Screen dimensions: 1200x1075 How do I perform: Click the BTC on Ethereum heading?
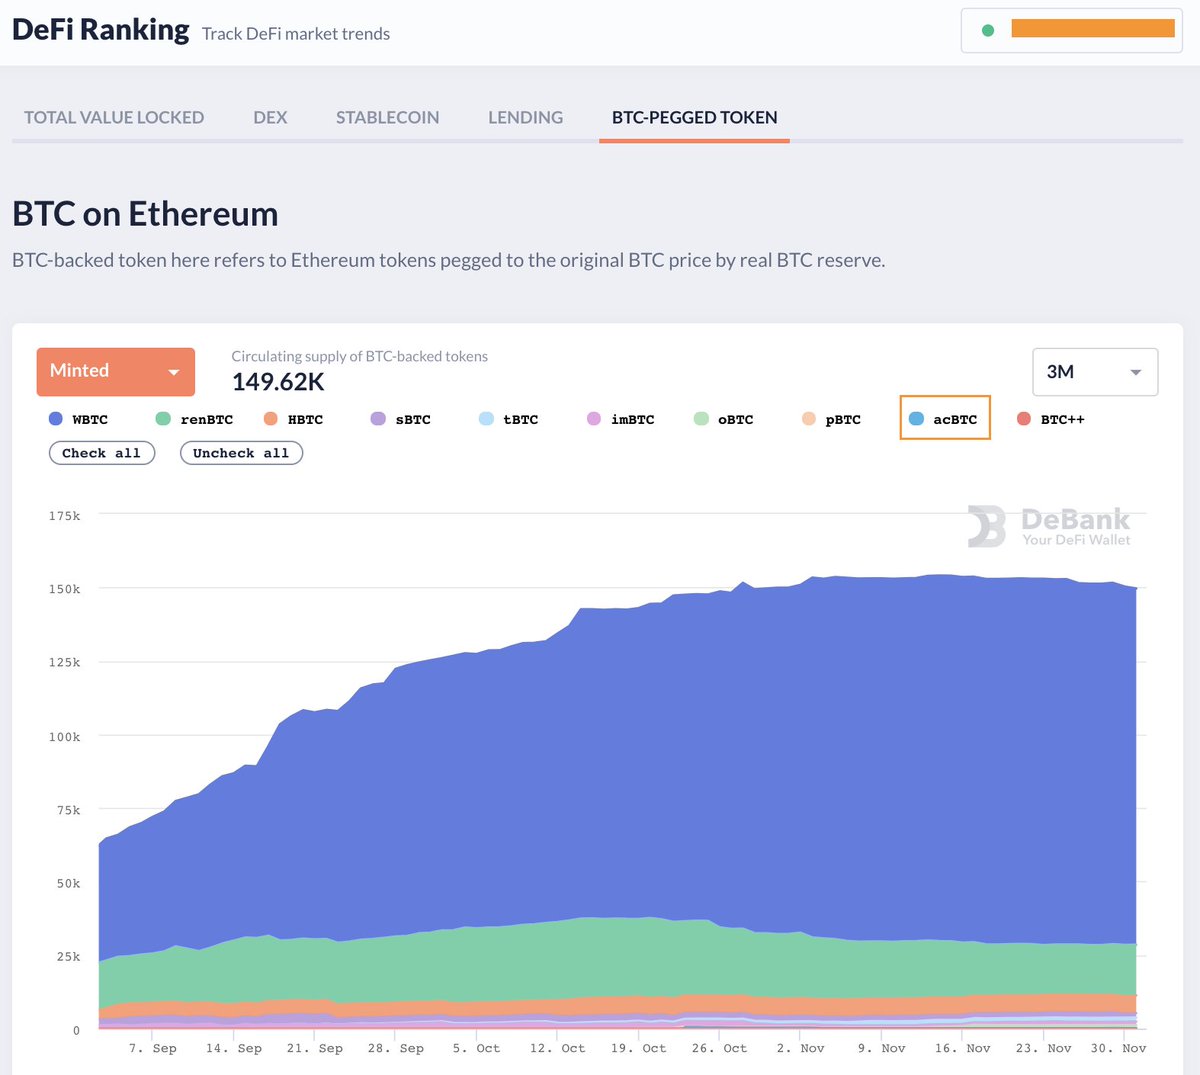(145, 214)
